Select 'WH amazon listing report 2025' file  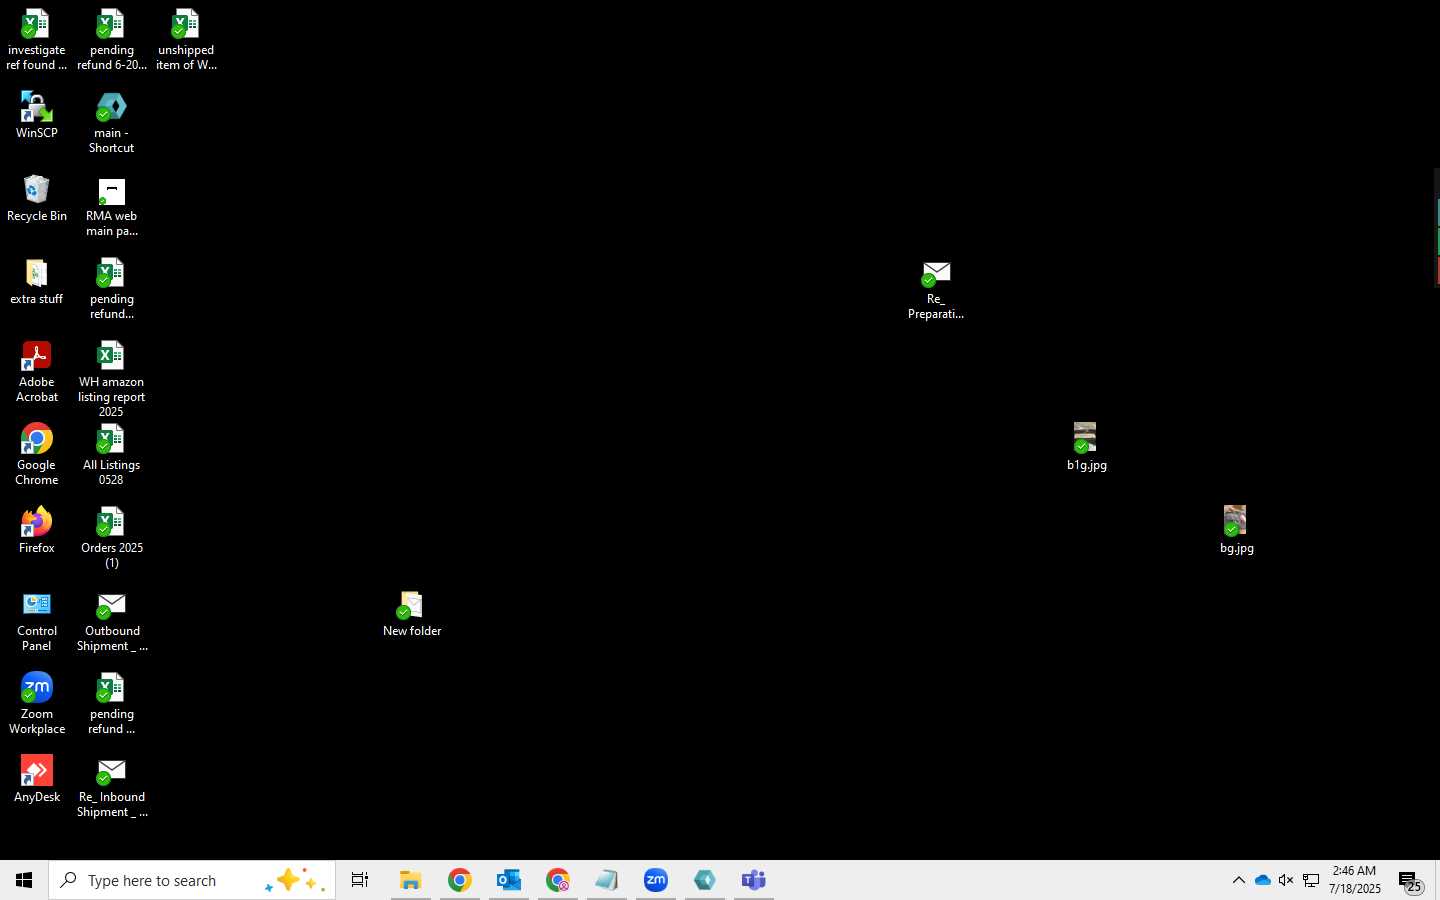111,379
